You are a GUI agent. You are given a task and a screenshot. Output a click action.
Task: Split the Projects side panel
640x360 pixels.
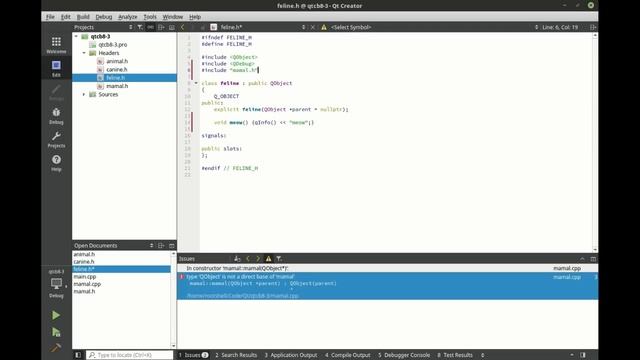(x=161, y=27)
